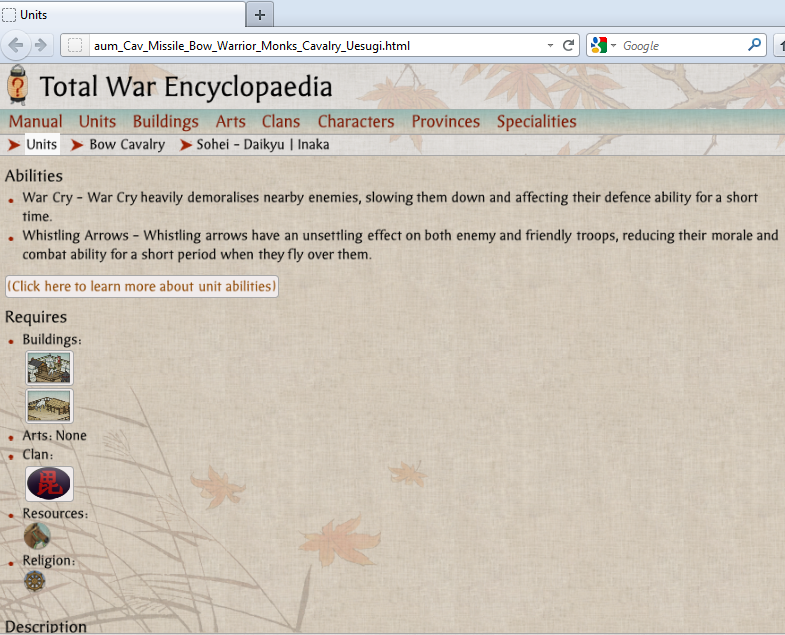785x635 pixels.
Task: Click the Bow Cavalry breadcrumb link
Action: point(127,144)
